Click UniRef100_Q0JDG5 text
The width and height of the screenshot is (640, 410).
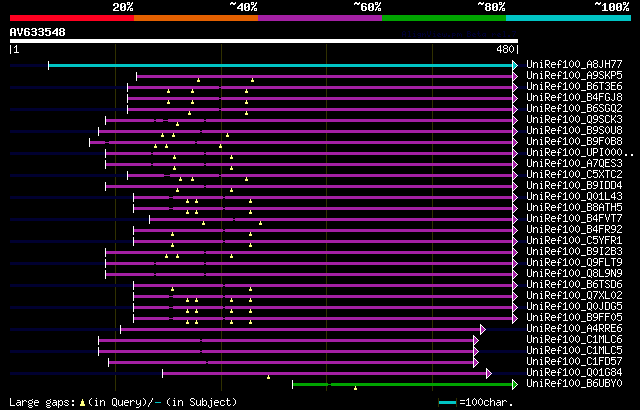(574, 307)
